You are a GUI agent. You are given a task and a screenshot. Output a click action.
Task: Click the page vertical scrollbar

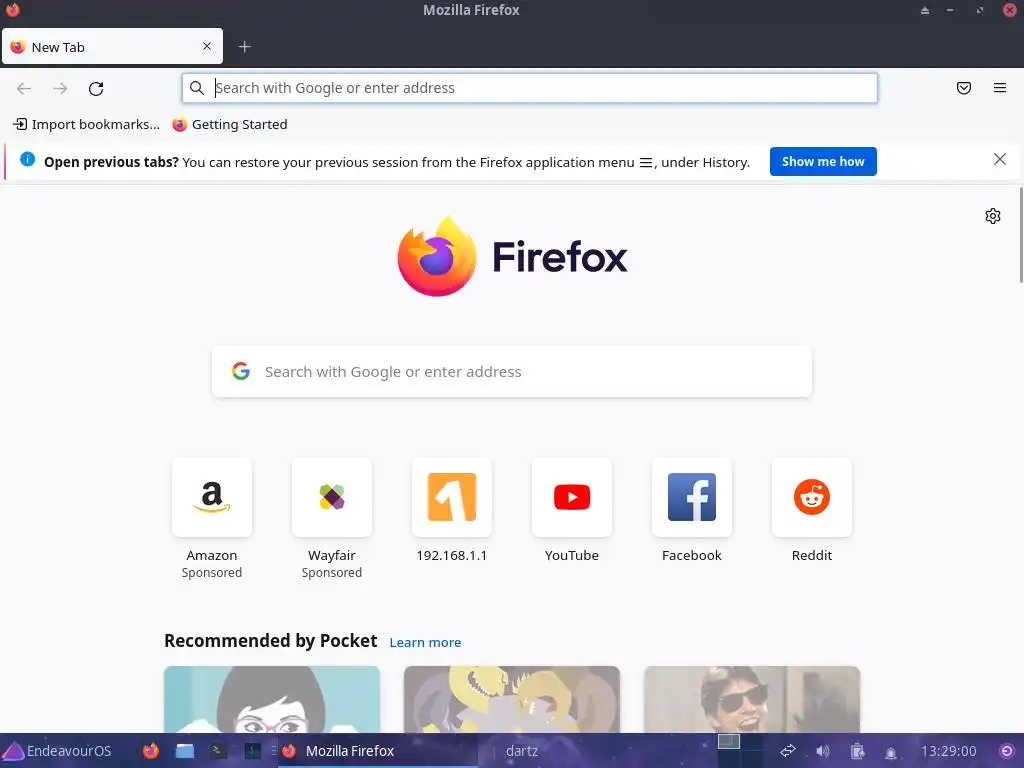tap(1021, 235)
